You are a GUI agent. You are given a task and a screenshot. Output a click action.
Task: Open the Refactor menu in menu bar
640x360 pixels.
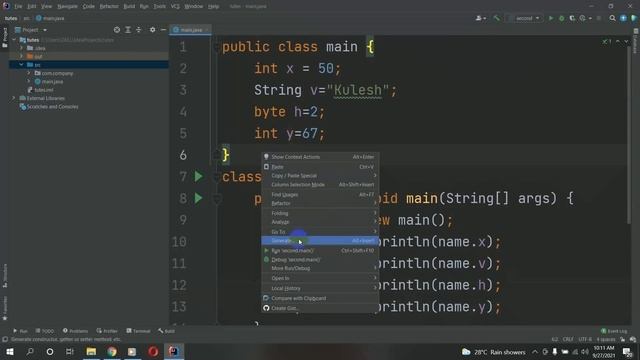coord(109,6)
